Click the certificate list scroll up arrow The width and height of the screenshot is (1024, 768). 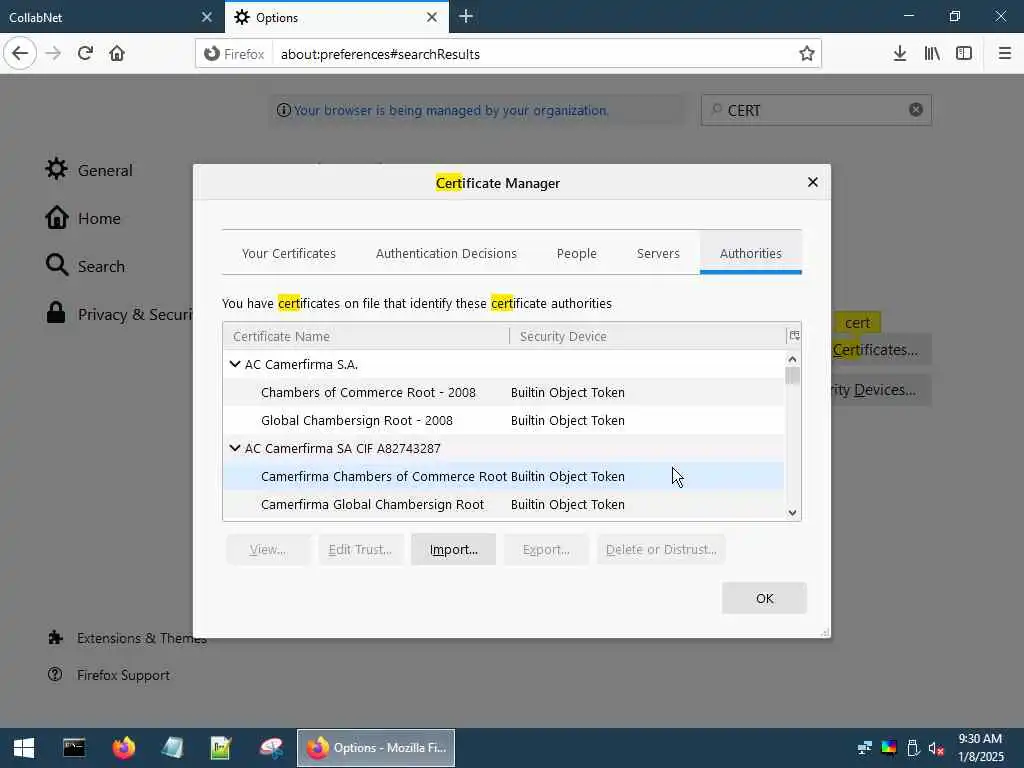(792, 359)
